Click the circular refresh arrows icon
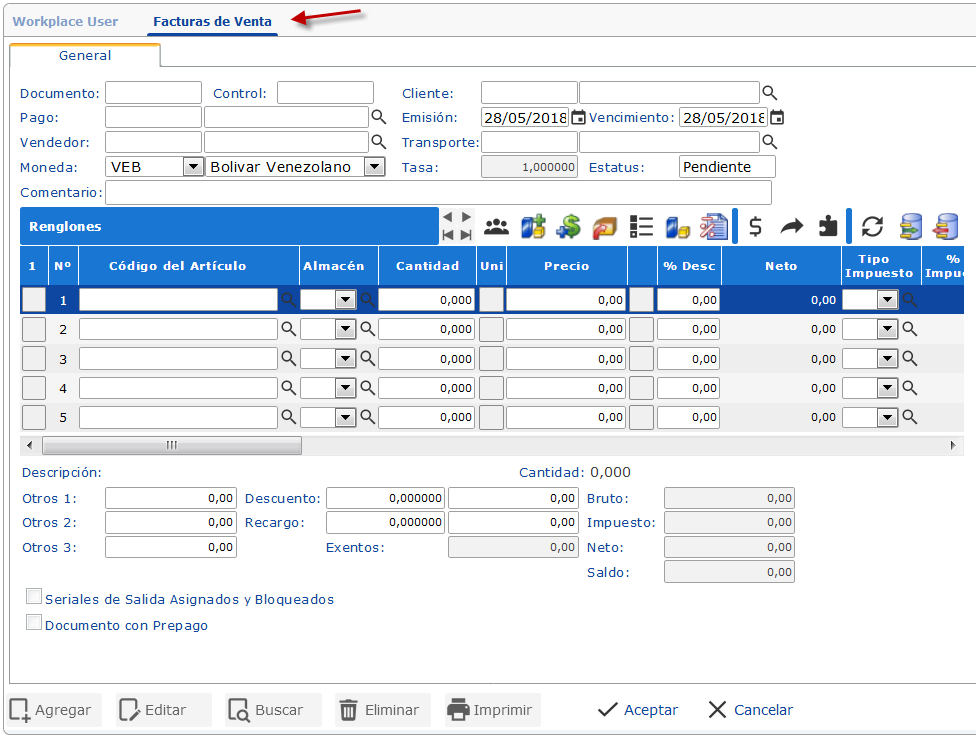976x737 pixels. point(873,227)
